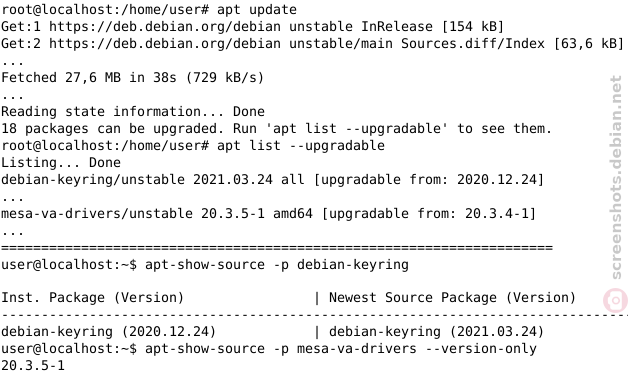Click the 'Newest Source Package (Version)' column header
Screen dimensions: 628x376
[x=452, y=298]
